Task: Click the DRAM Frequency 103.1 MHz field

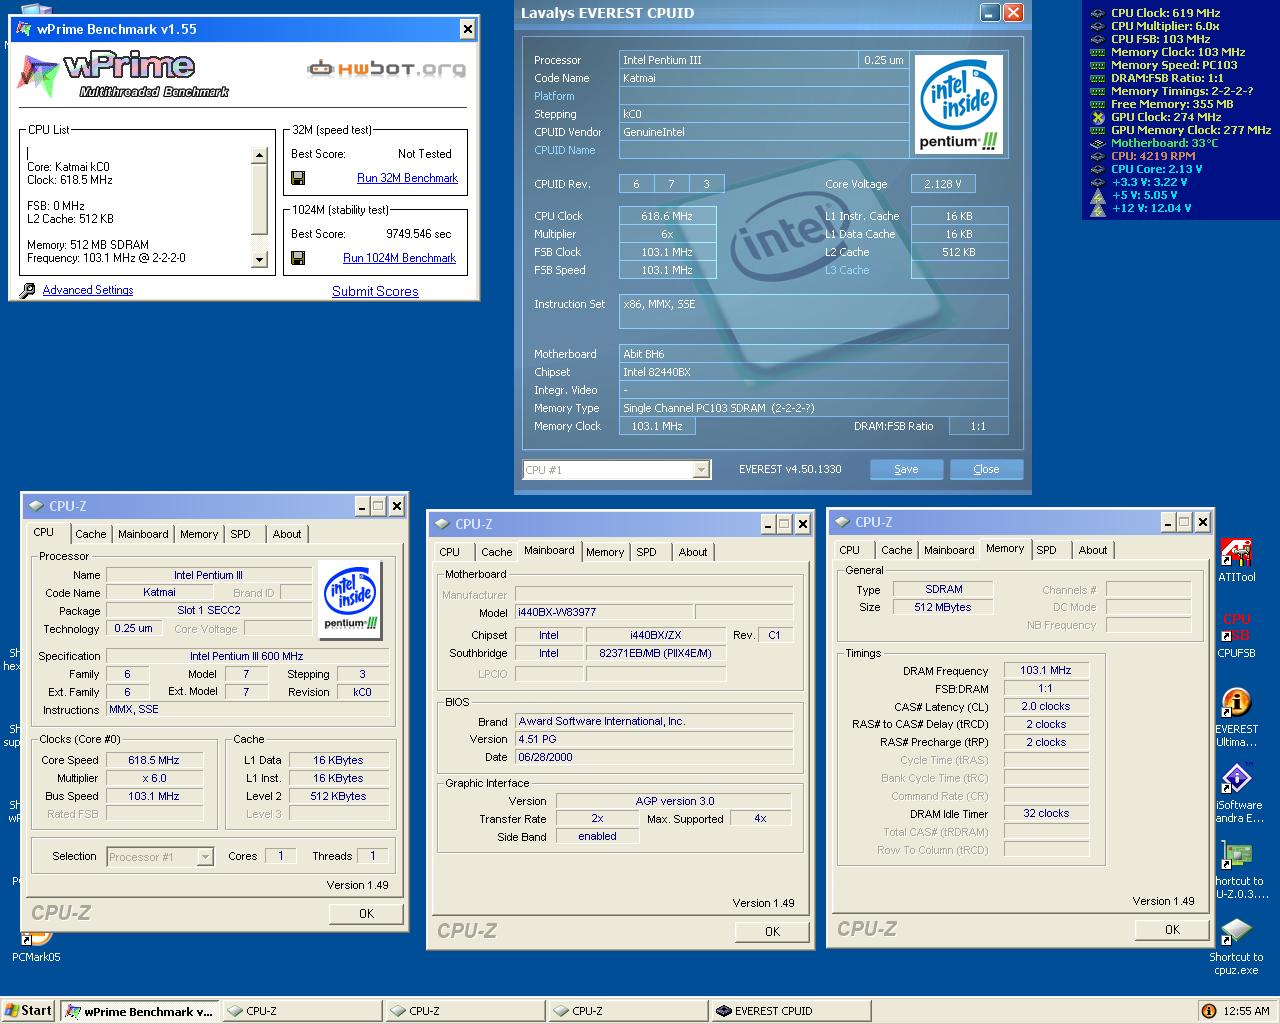Action: pyautogui.click(x=1045, y=670)
